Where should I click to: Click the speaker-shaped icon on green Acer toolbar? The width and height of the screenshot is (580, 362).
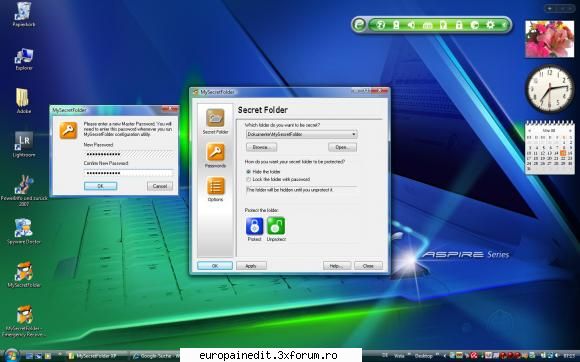(411, 25)
